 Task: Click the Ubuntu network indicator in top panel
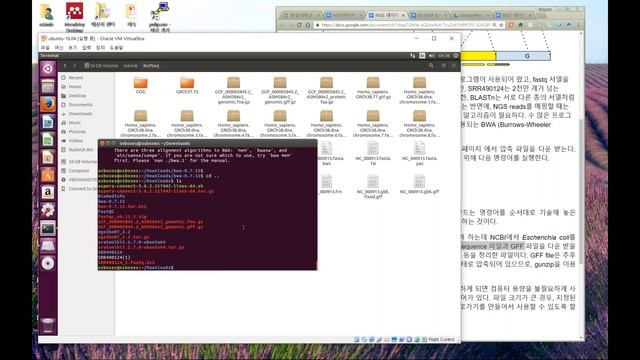pos(413,56)
